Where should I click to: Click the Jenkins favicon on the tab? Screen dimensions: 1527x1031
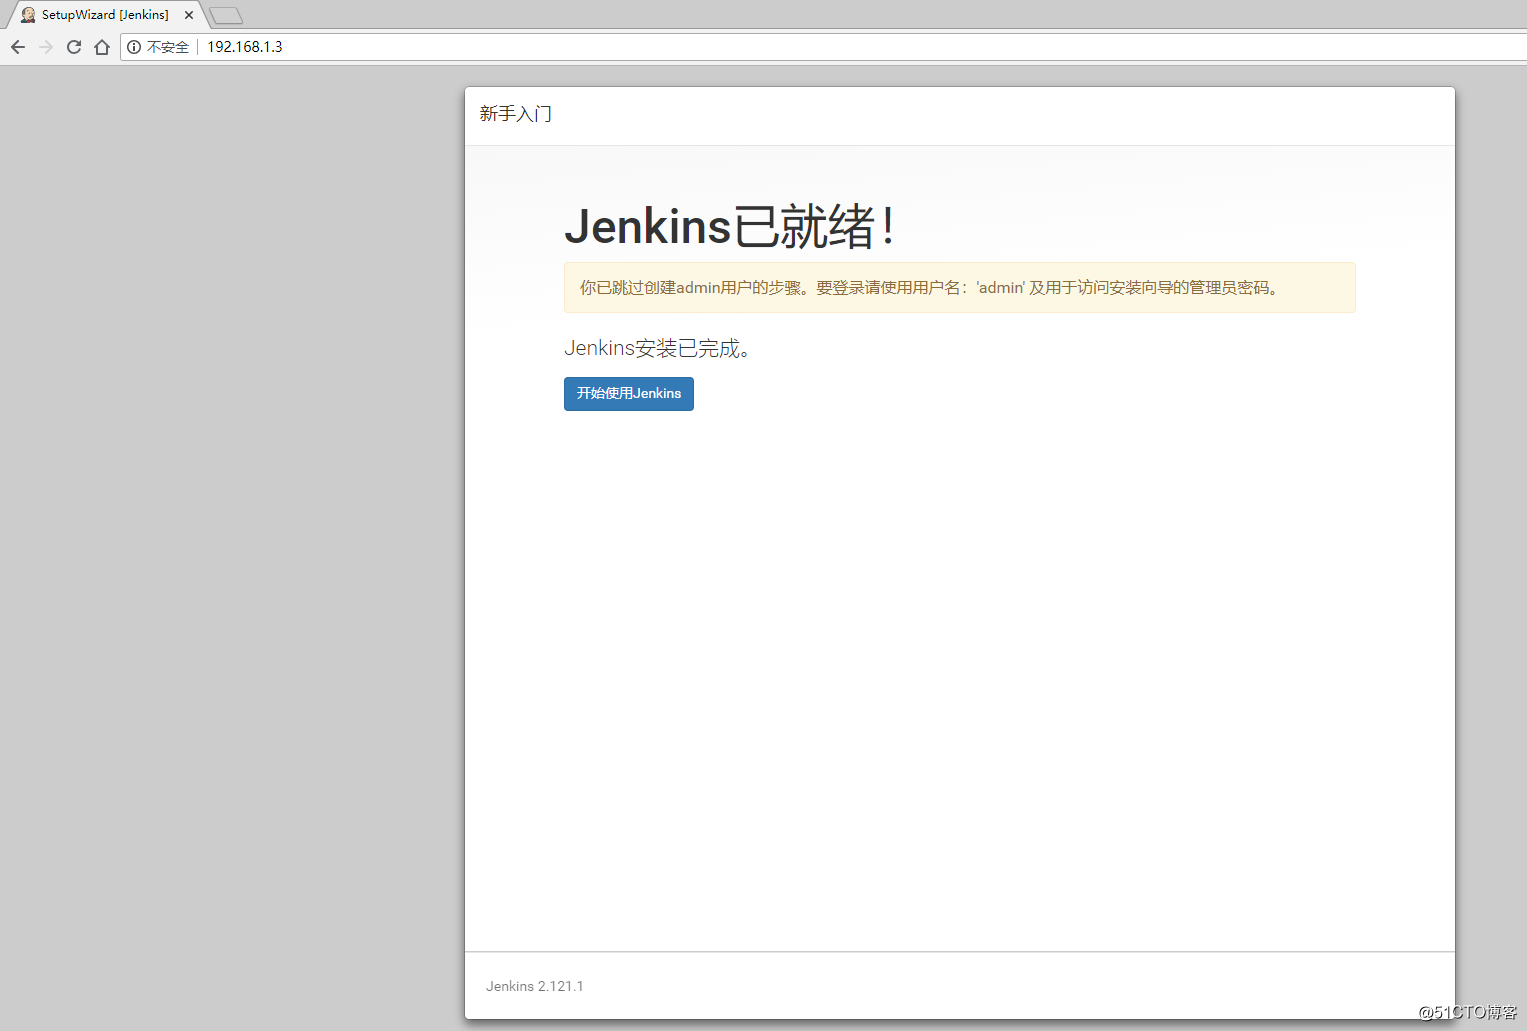[28, 15]
